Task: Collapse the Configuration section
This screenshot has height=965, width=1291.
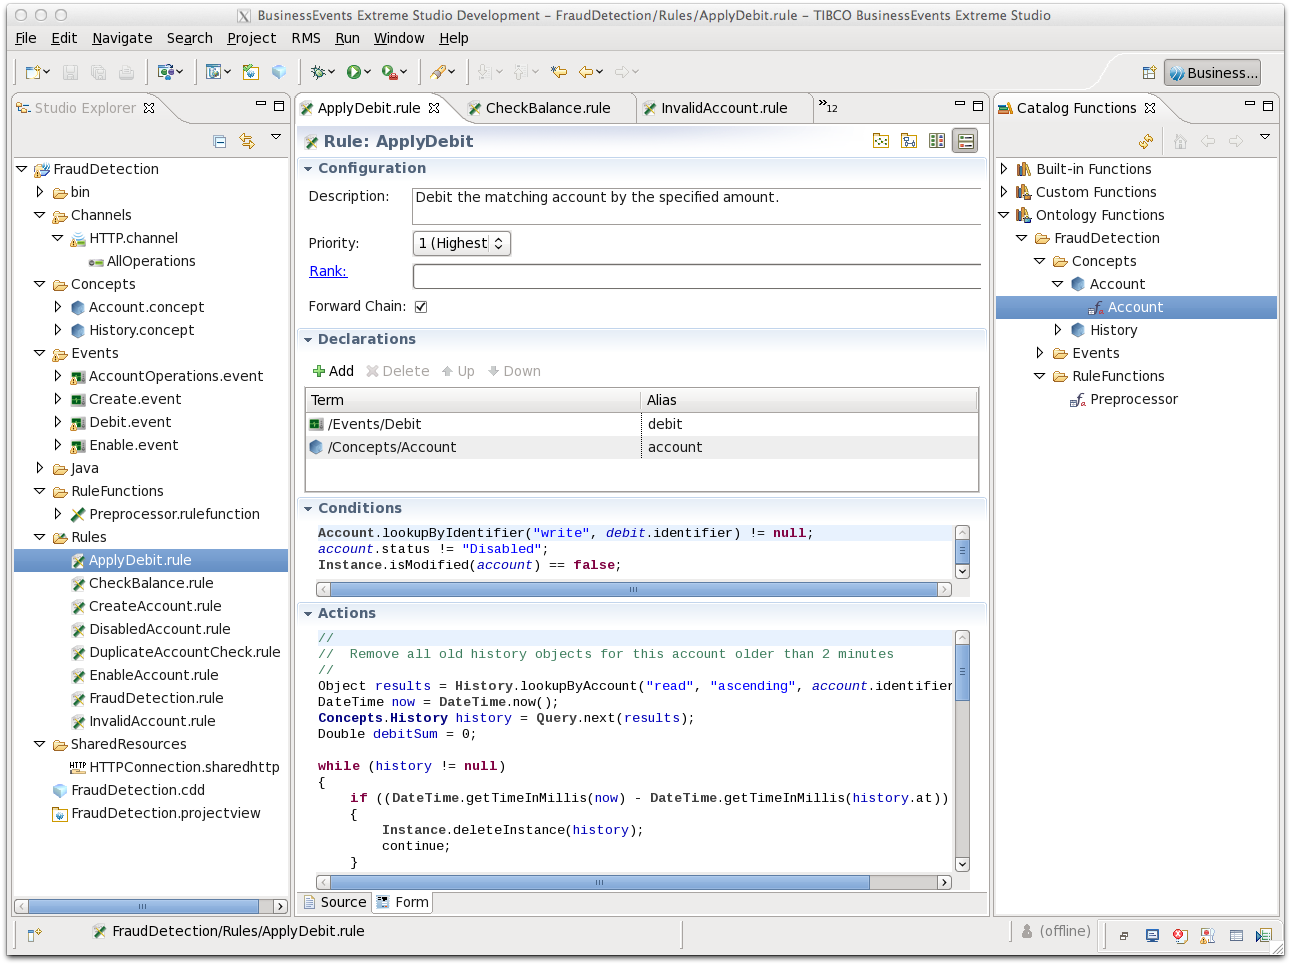Action: (308, 169)
